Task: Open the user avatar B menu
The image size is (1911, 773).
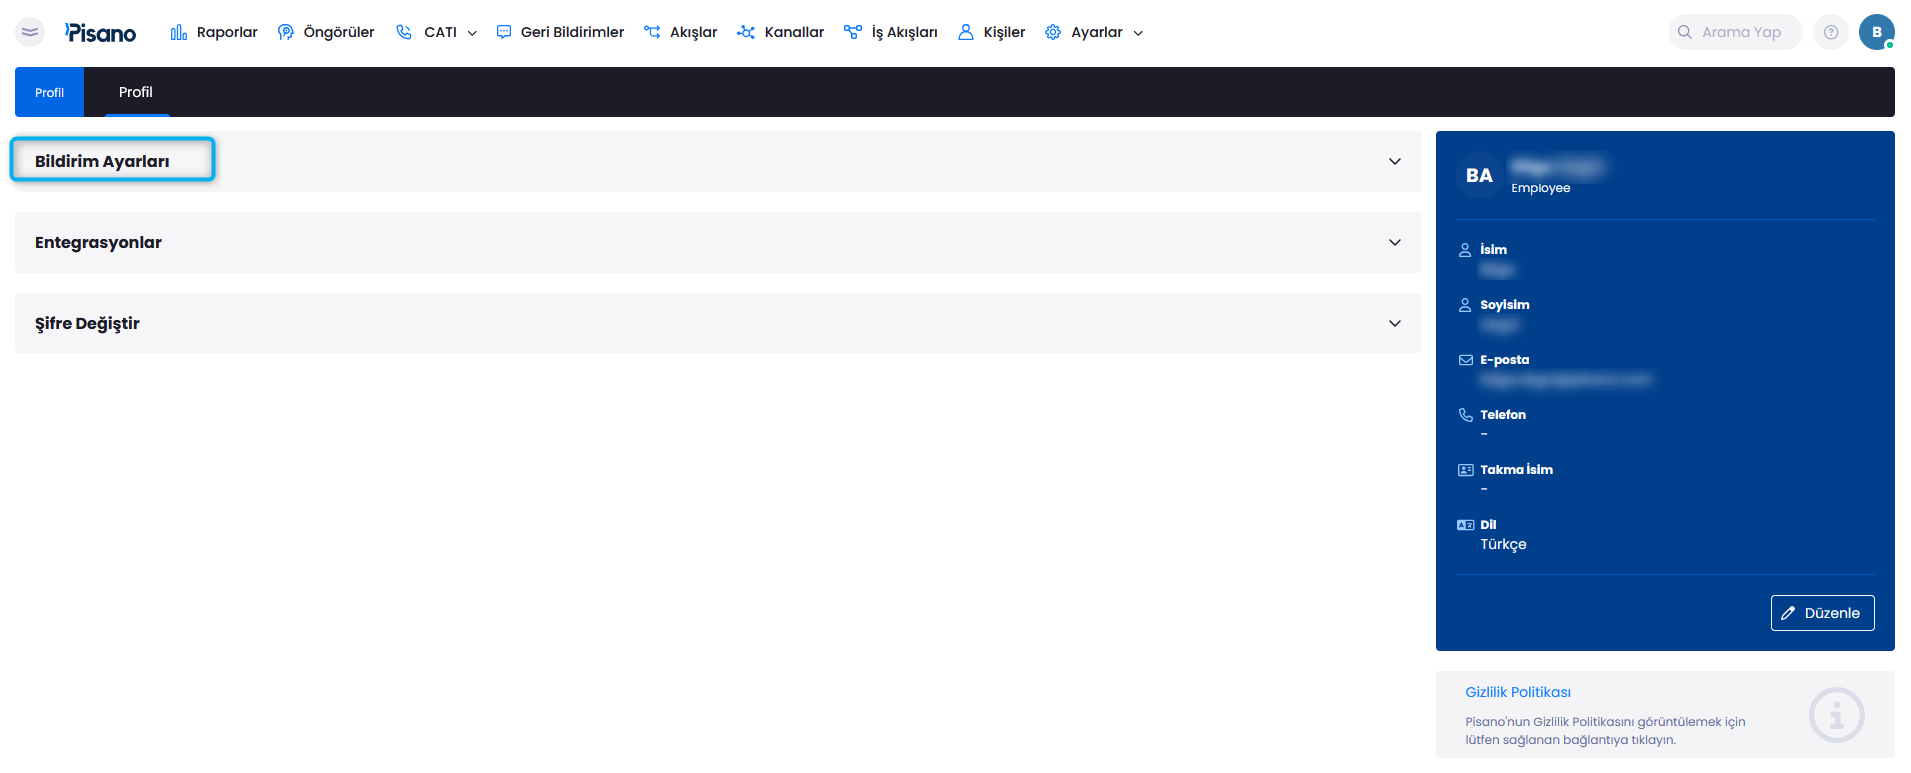Action: click(x=1876, y=32)
